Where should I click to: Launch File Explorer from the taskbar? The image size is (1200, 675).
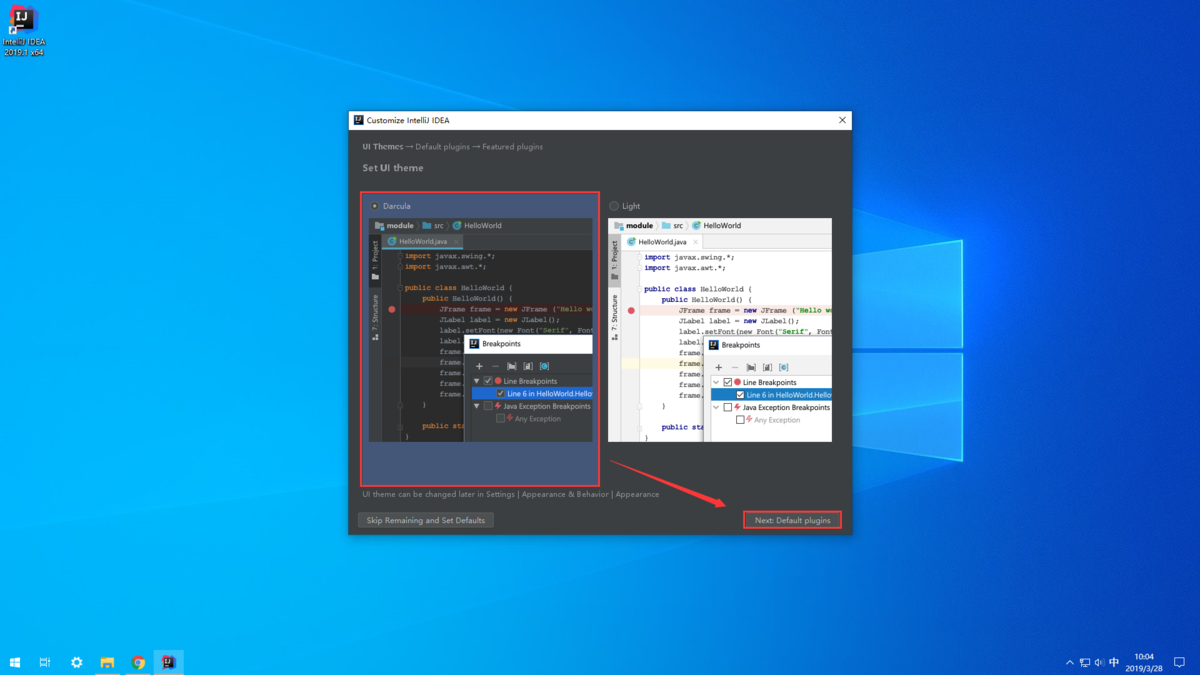coord(107,662)
